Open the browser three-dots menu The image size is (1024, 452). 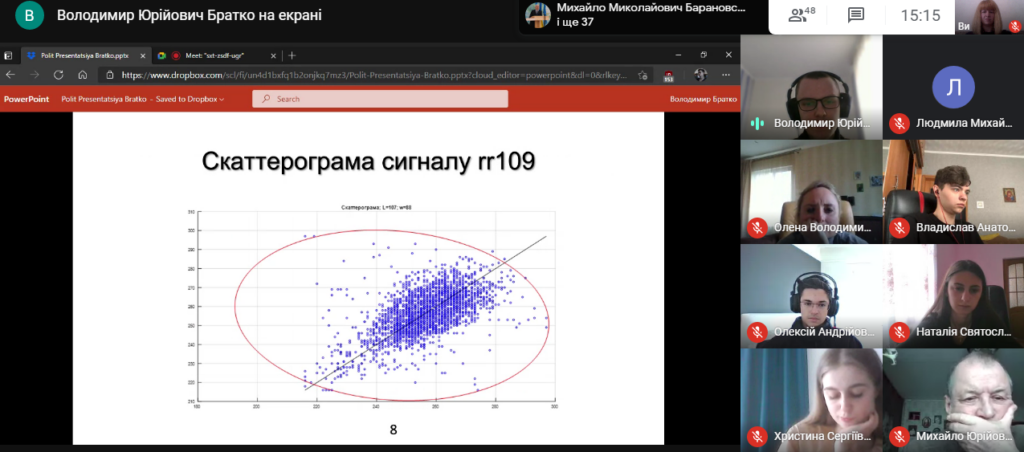click(726, 74)
